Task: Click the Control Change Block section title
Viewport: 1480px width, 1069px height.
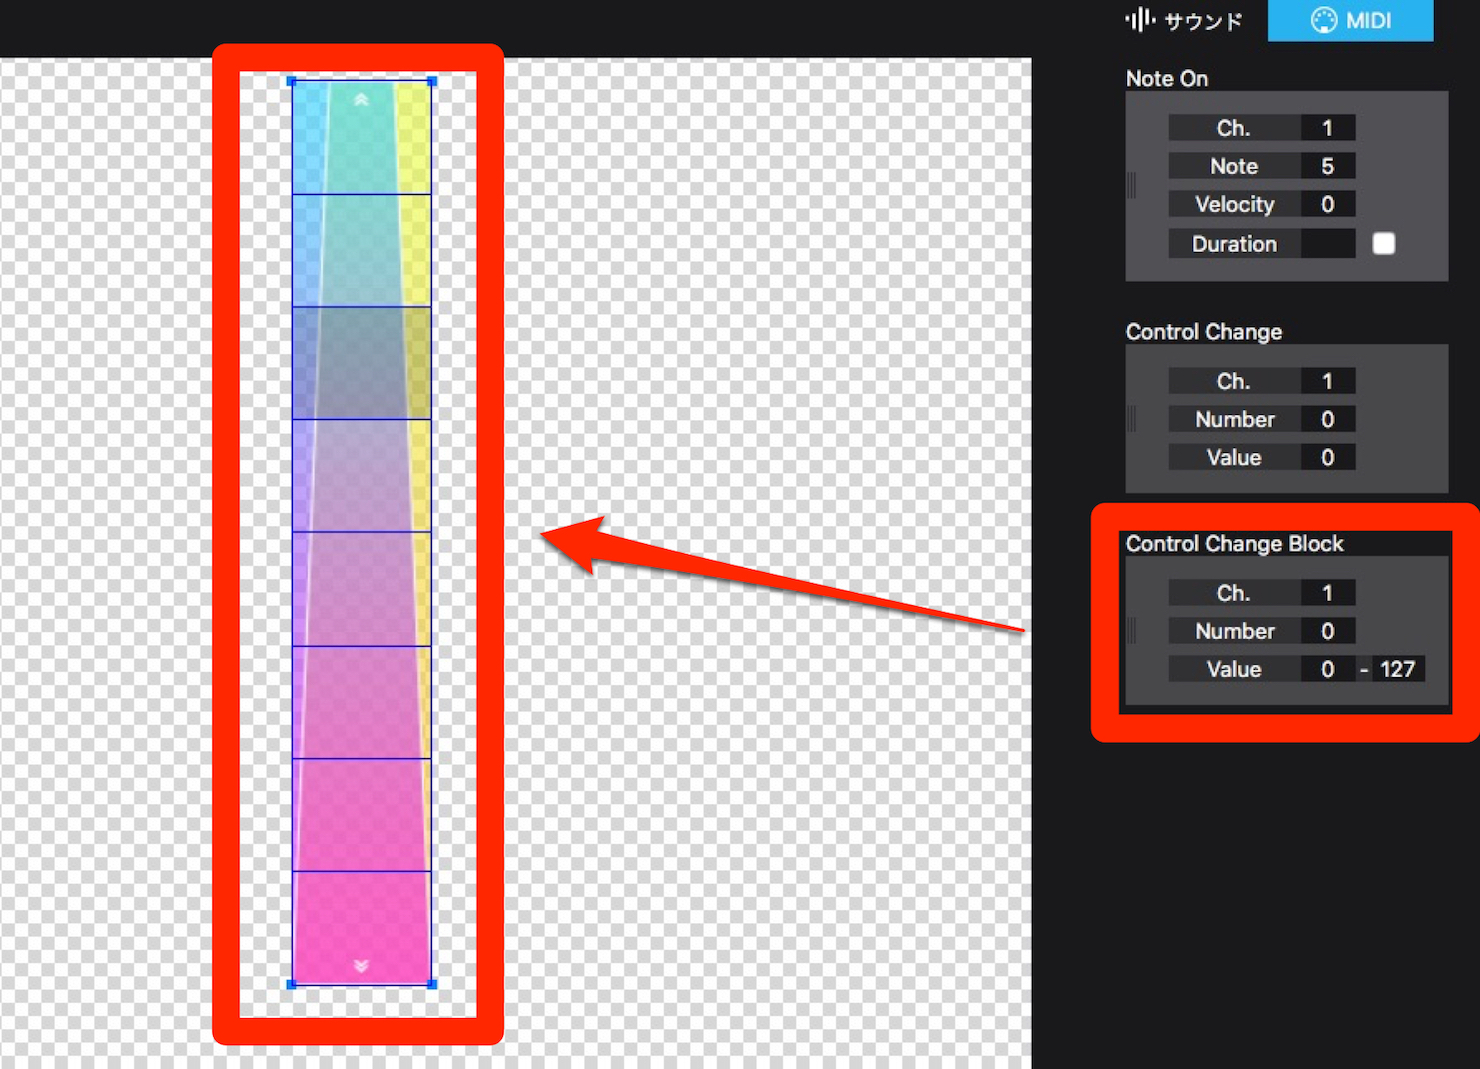Action: (1235, 543)
